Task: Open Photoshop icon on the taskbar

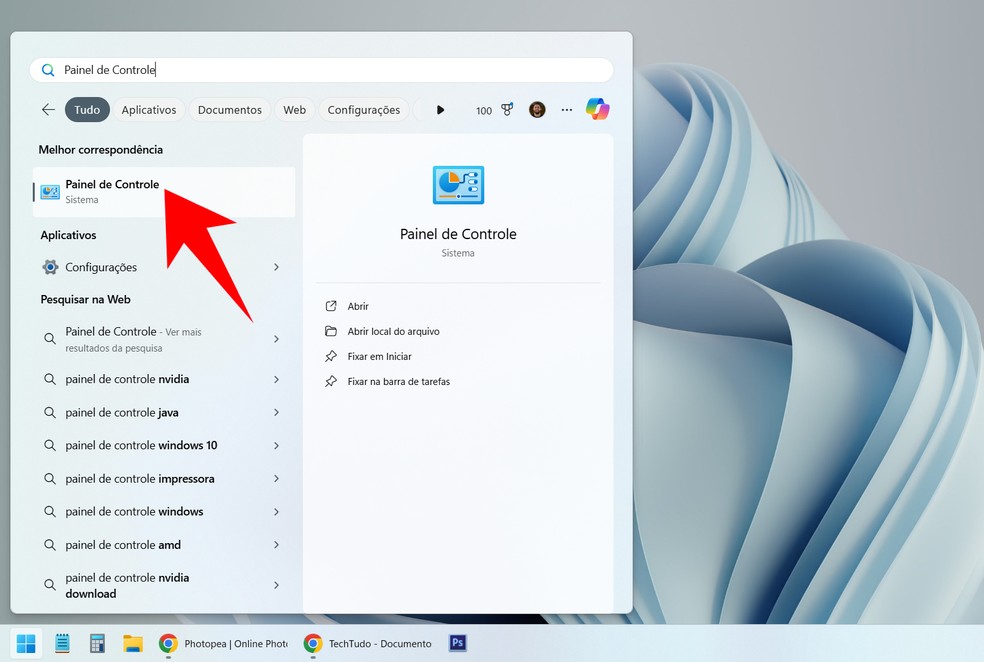Action: (458, 643)
